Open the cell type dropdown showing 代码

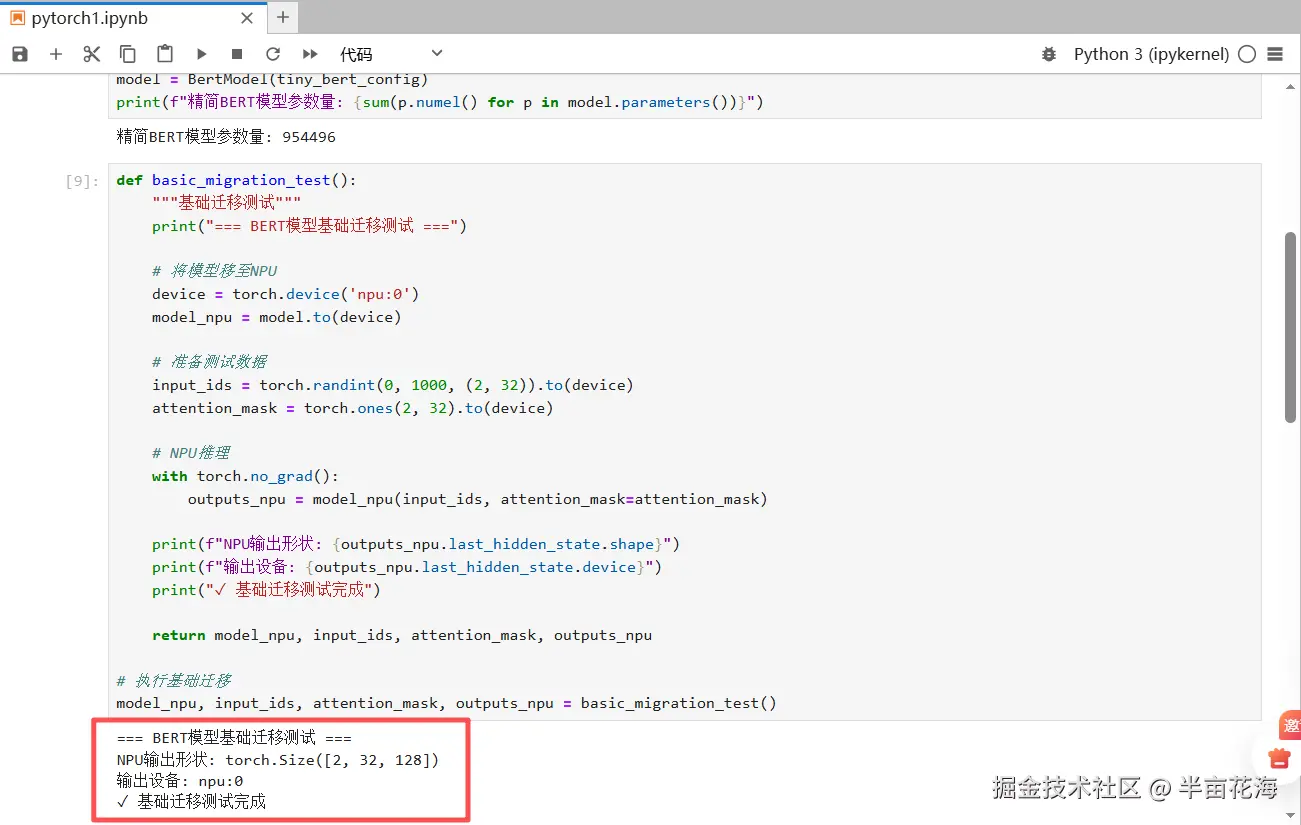[391, 54]
